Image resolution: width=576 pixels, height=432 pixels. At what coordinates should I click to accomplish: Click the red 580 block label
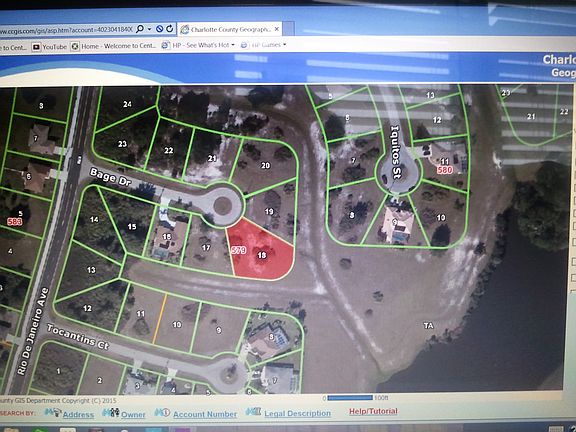(444, 170)
